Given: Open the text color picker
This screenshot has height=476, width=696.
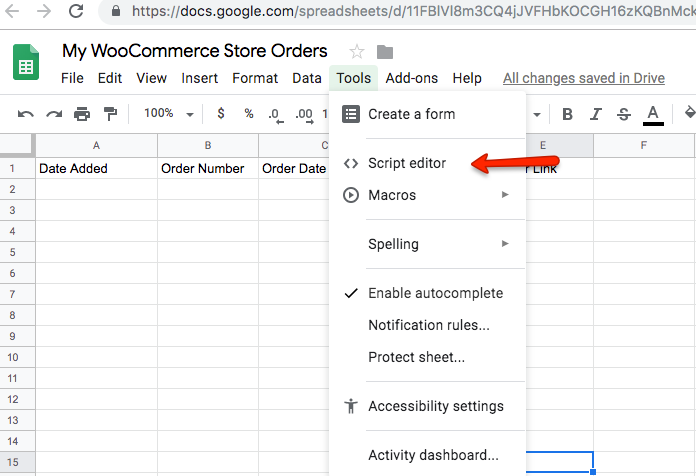Looking at the screenshot, I should point(653,115).
